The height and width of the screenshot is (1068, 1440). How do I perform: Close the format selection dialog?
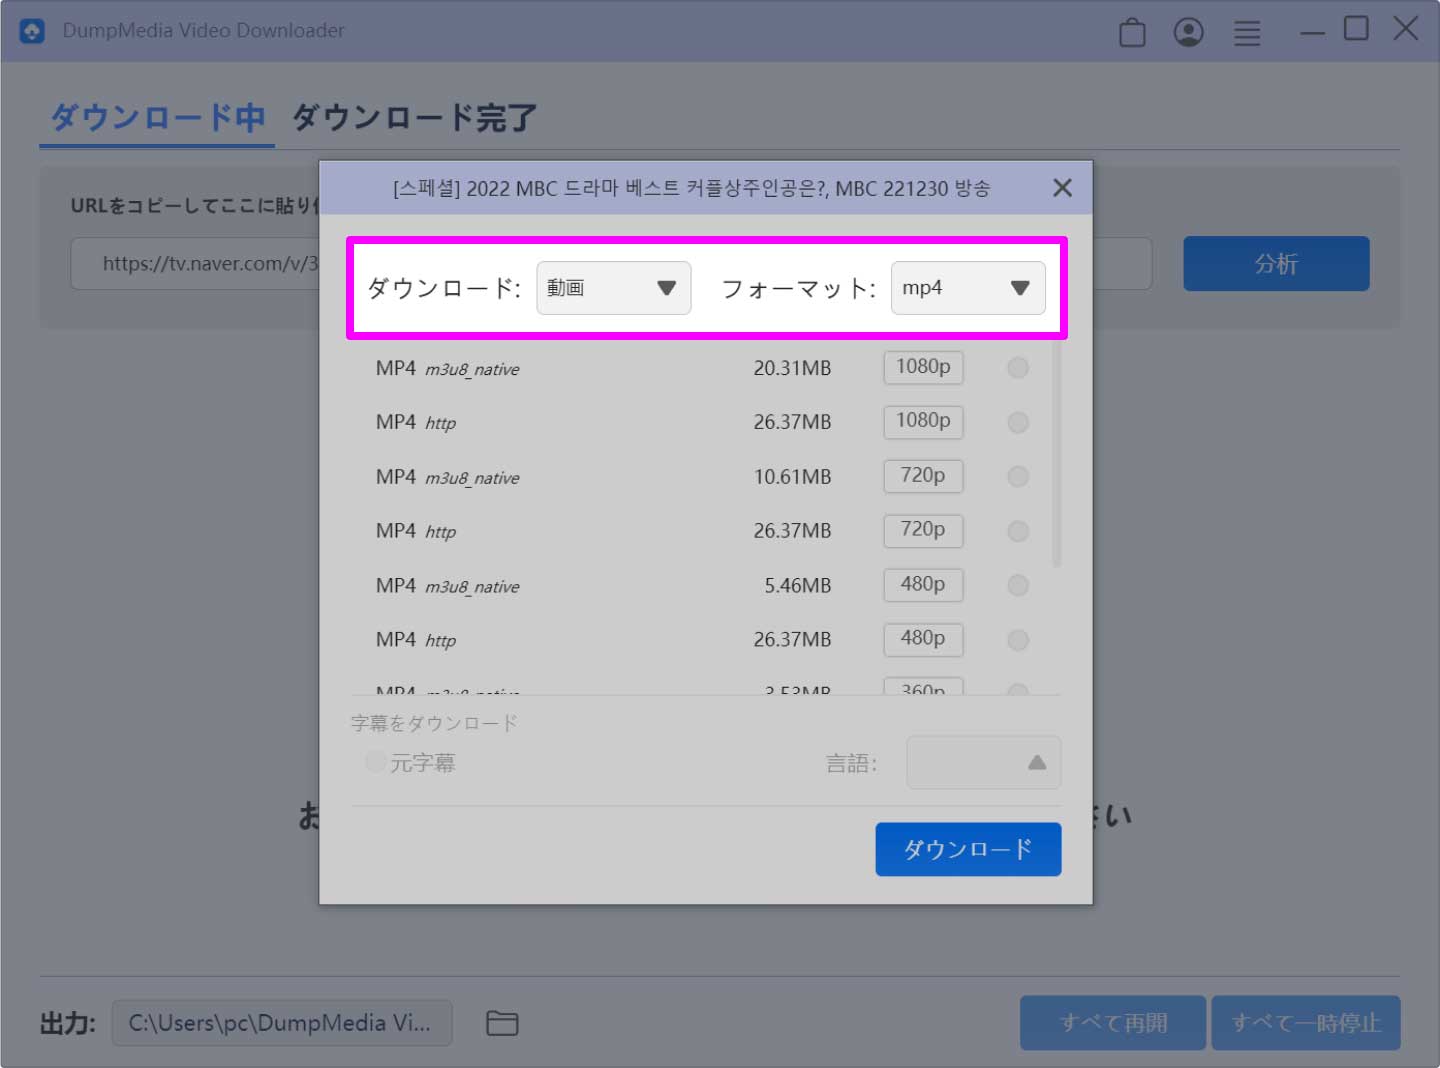pos(1062,188)
